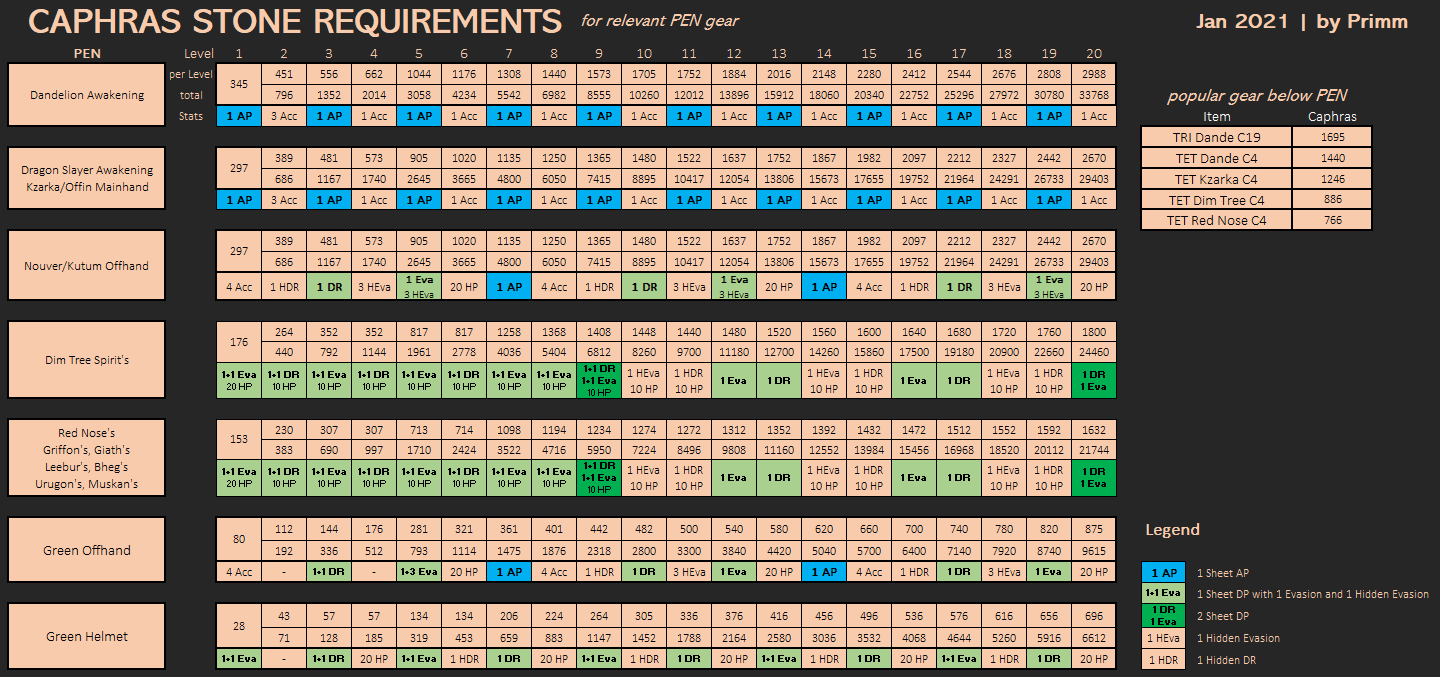
Task: Click the 'popular gear below PEN' heading
Action: point(1256,96)
